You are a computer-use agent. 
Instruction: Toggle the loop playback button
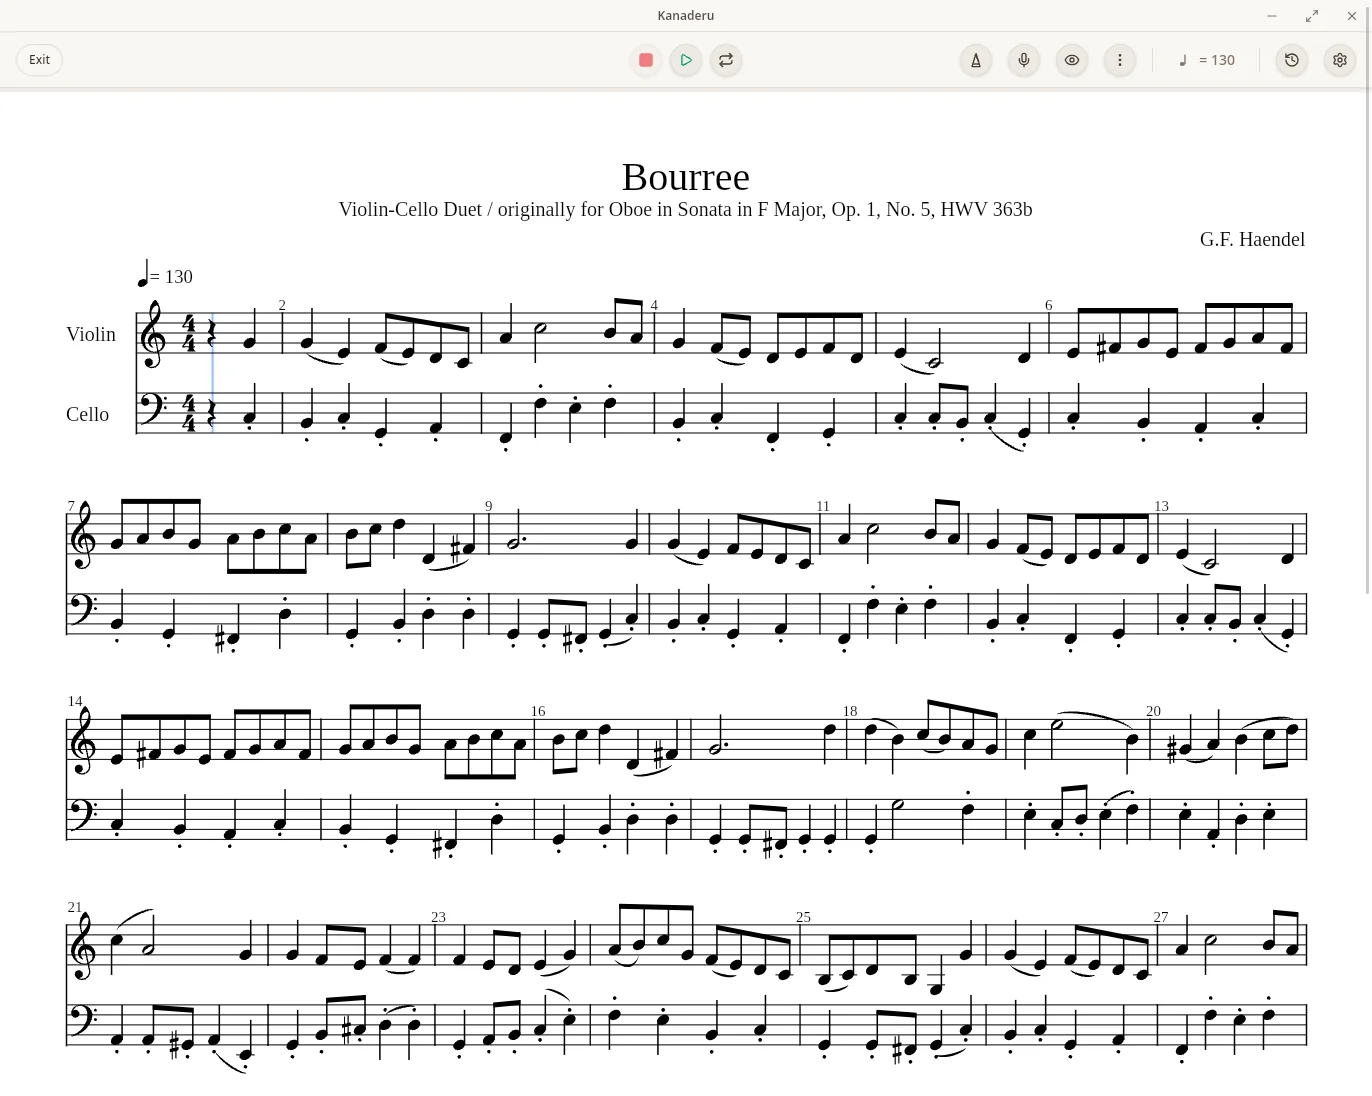(726, 60)
